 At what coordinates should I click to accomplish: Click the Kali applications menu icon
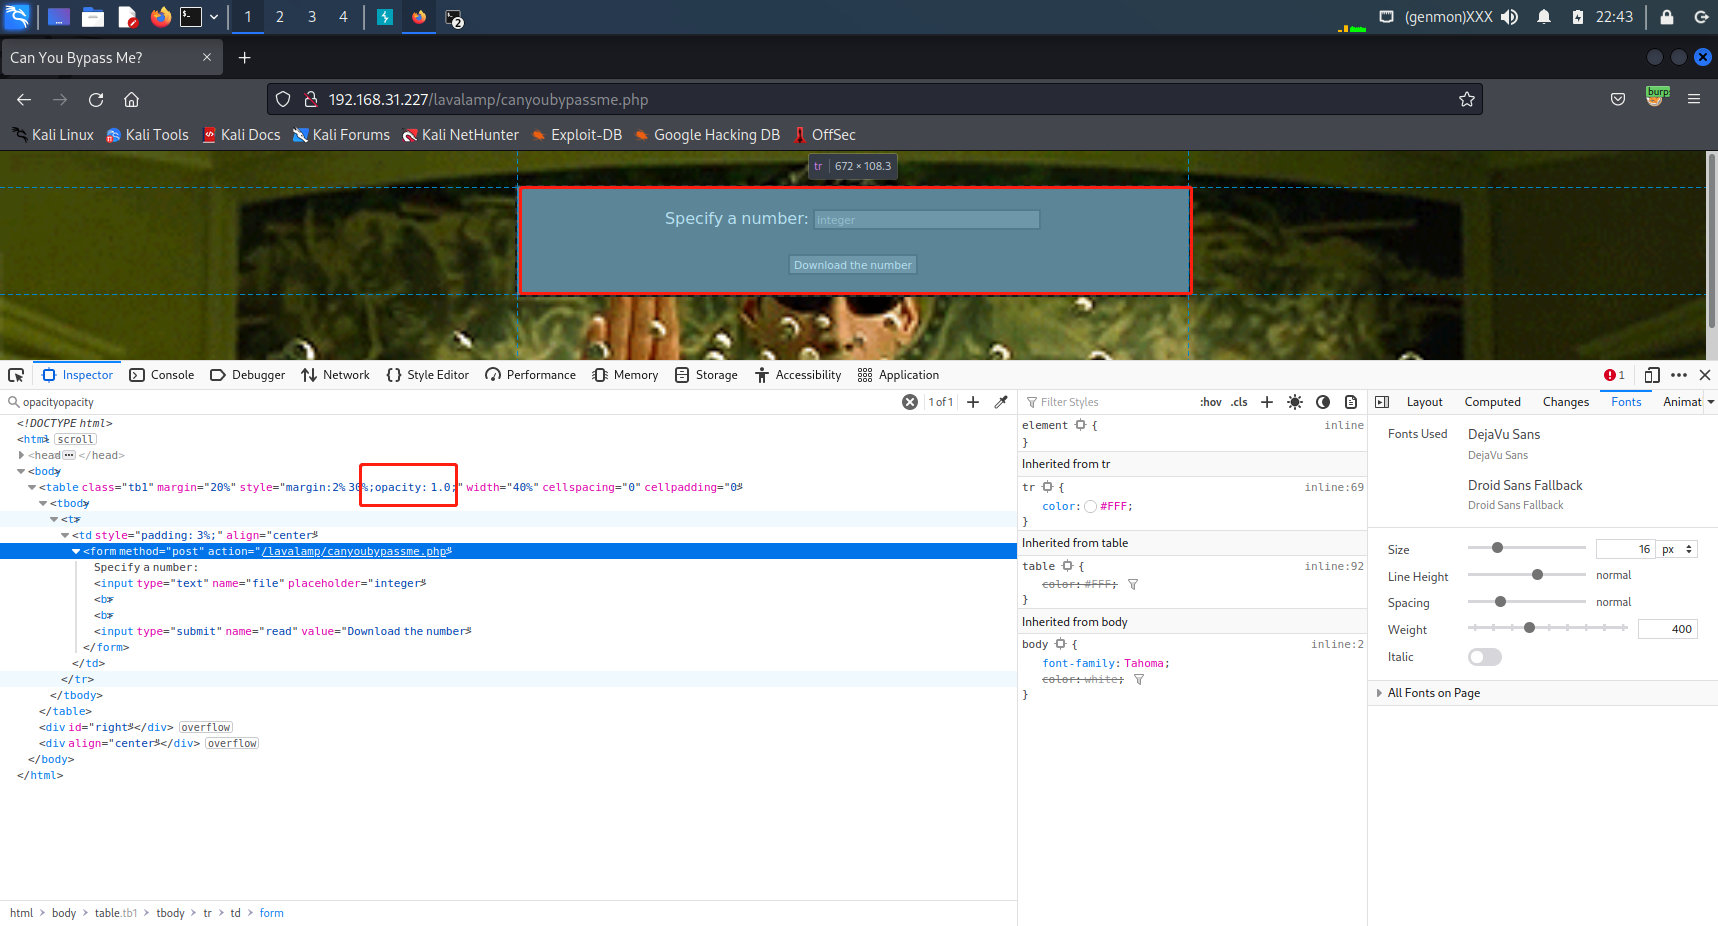click(18, 17)
